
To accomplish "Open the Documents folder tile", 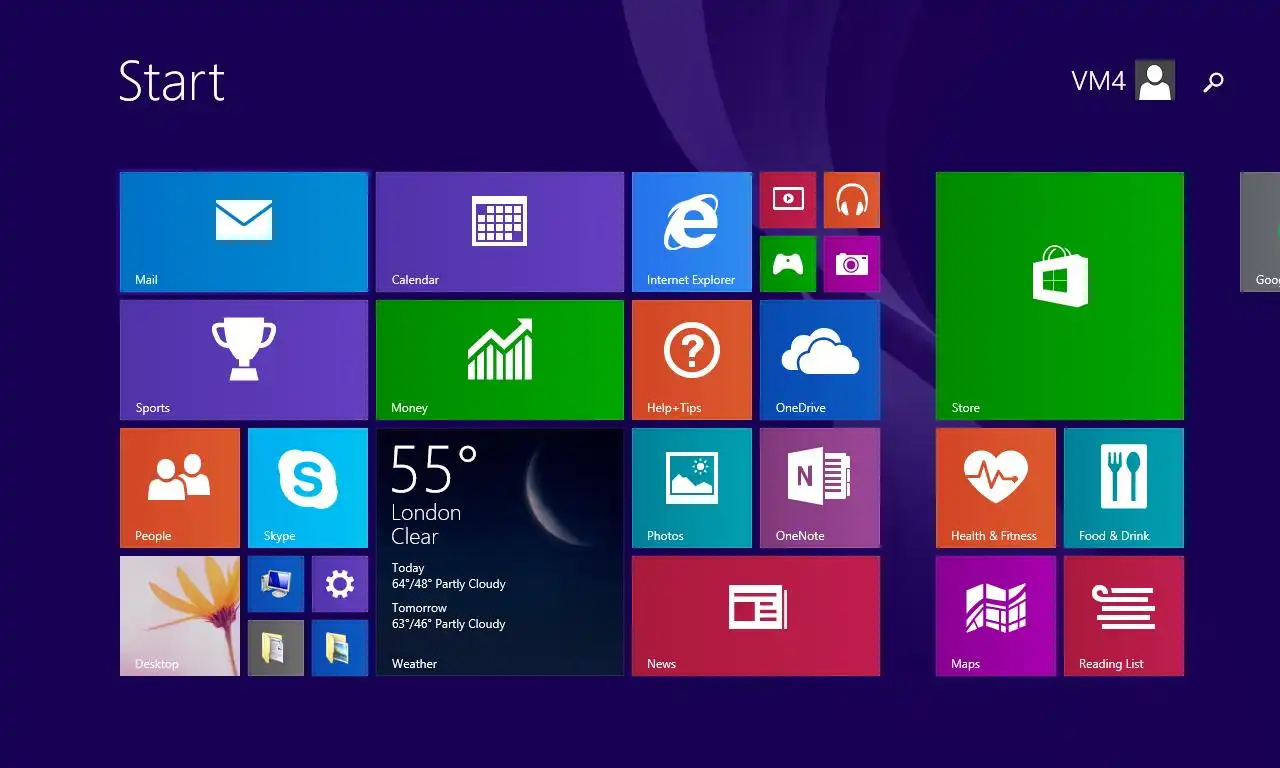I will 276,648.
